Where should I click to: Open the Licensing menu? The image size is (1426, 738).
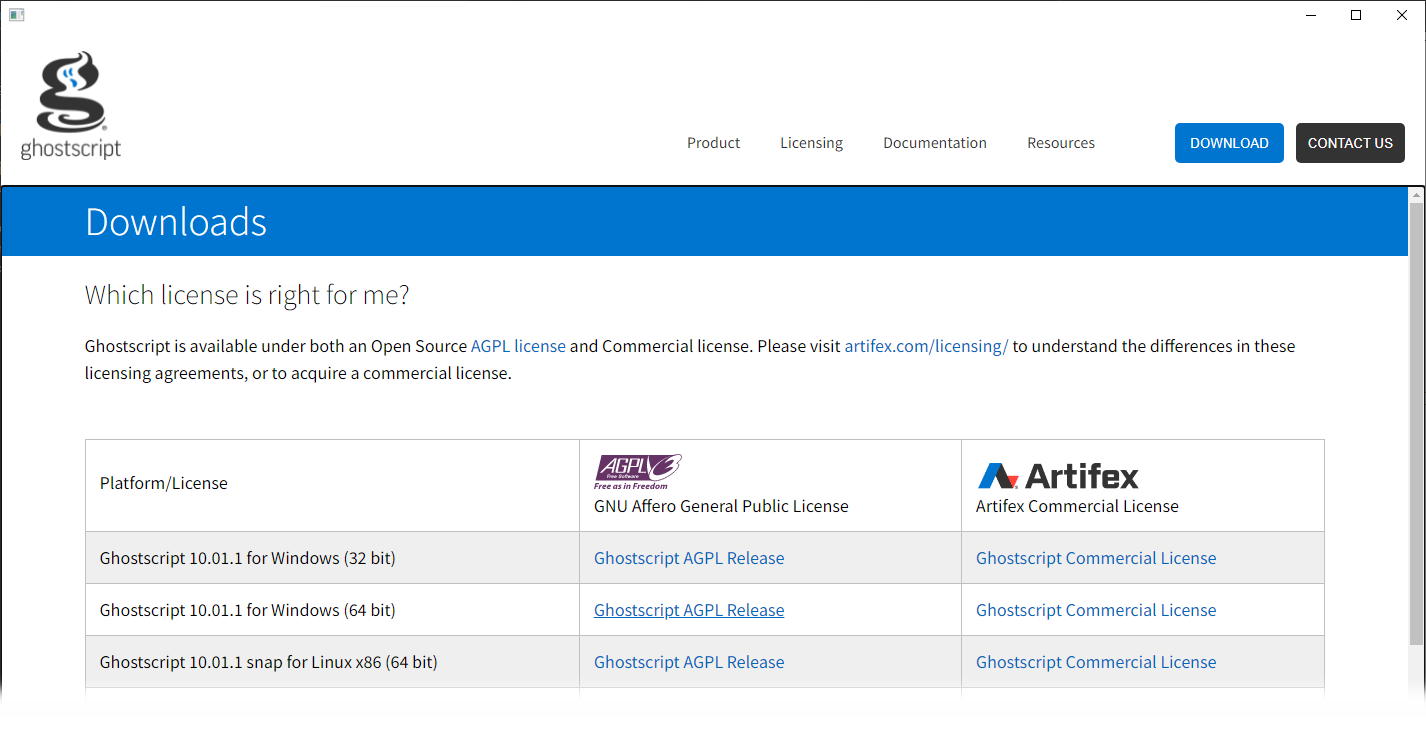tap(811, 142)
